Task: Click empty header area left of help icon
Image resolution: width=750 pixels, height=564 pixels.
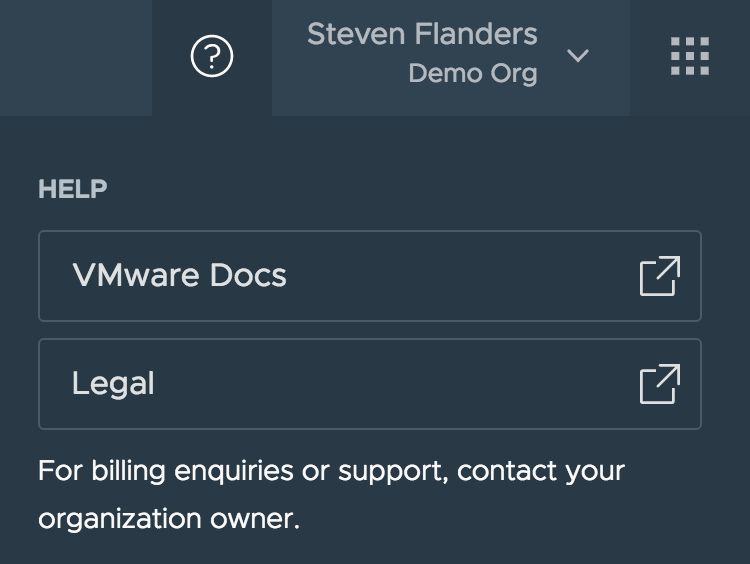Action: click(x=75, y=57)
